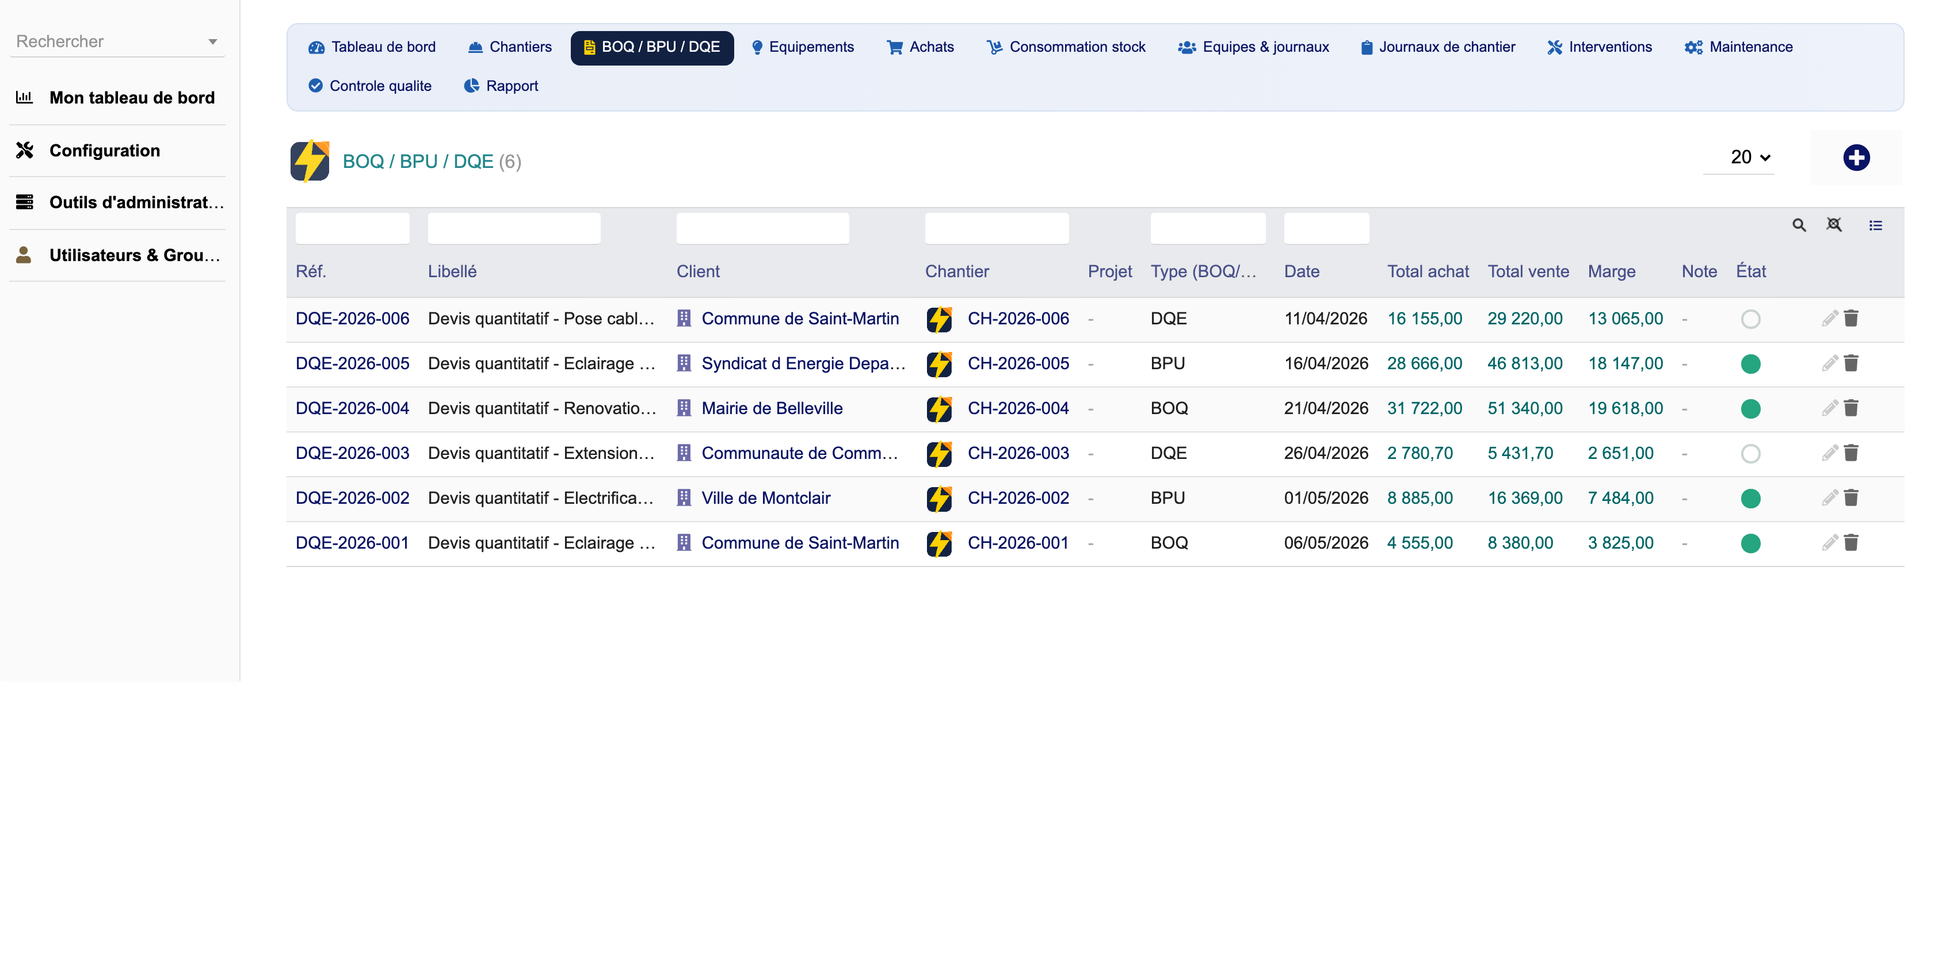Screen dimensions: 1946x980
Task: Switch to Maintenance tab
Action: point(1739,48)
